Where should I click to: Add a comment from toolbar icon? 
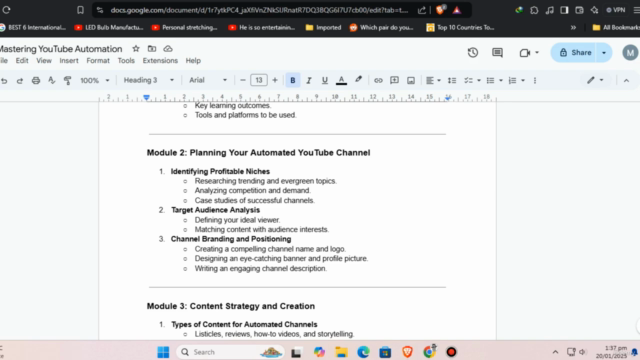point(394,80)
